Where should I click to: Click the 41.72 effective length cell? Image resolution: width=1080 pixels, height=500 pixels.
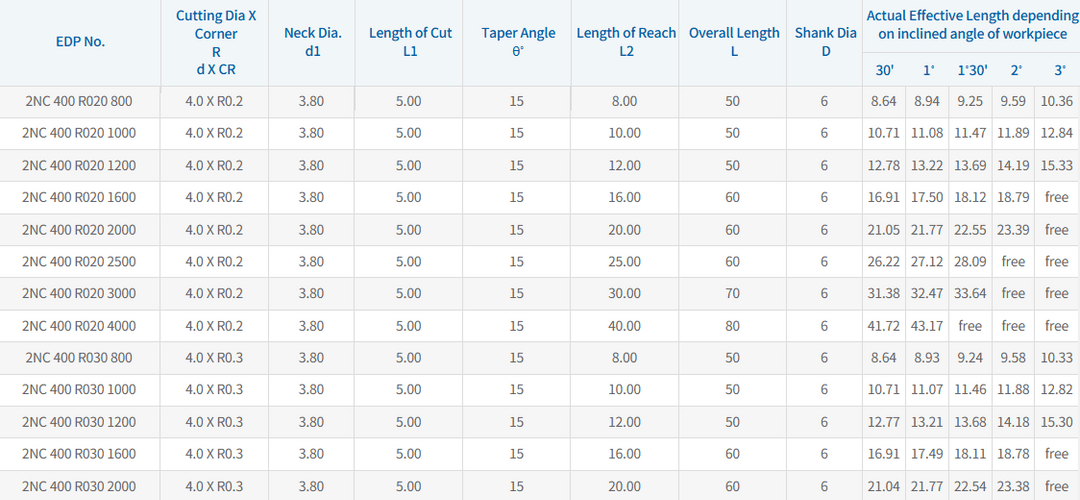[883, 325]
